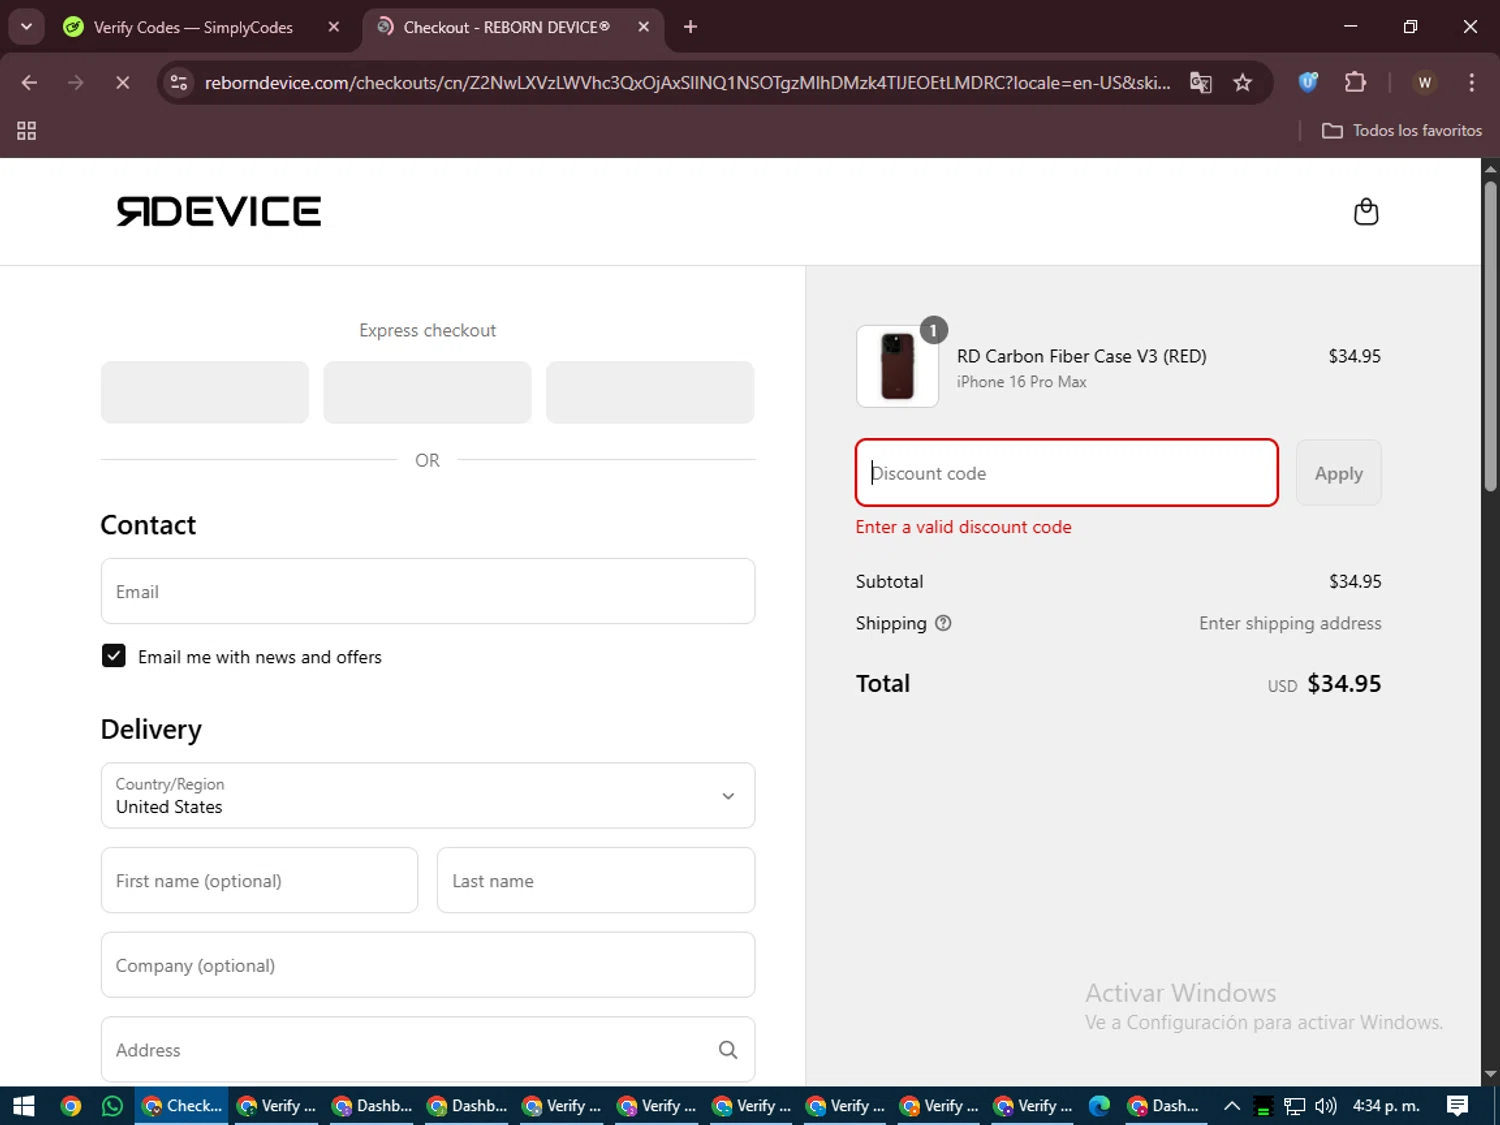Open the Shipping help question icon

[x=943, y=623]
